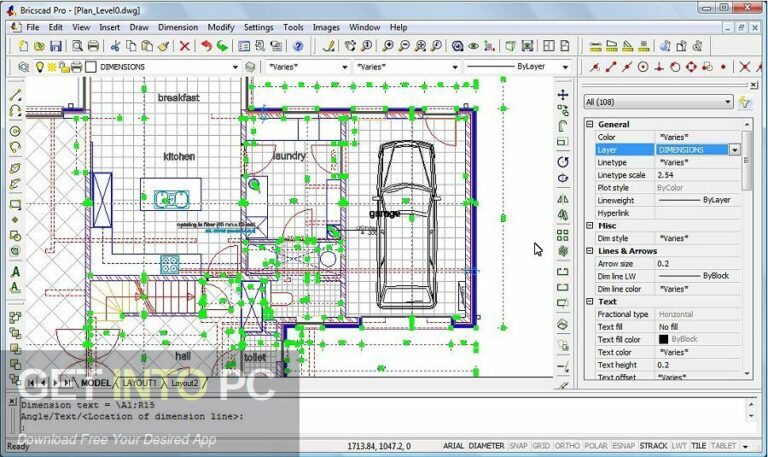Toggle ORTHO in the status bar
Viewport: 768px width, 457px height.
click(567, 446)
